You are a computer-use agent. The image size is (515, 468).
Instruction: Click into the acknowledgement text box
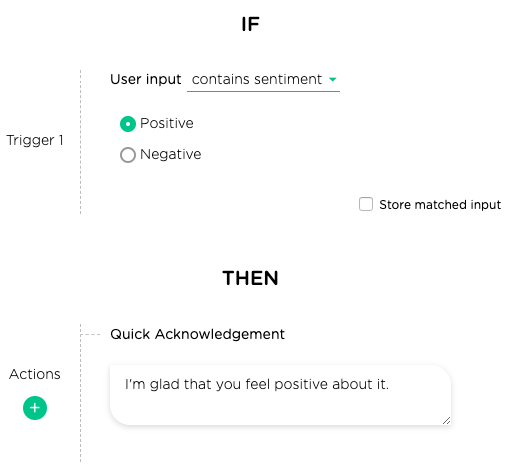click(x=280, y=395)
